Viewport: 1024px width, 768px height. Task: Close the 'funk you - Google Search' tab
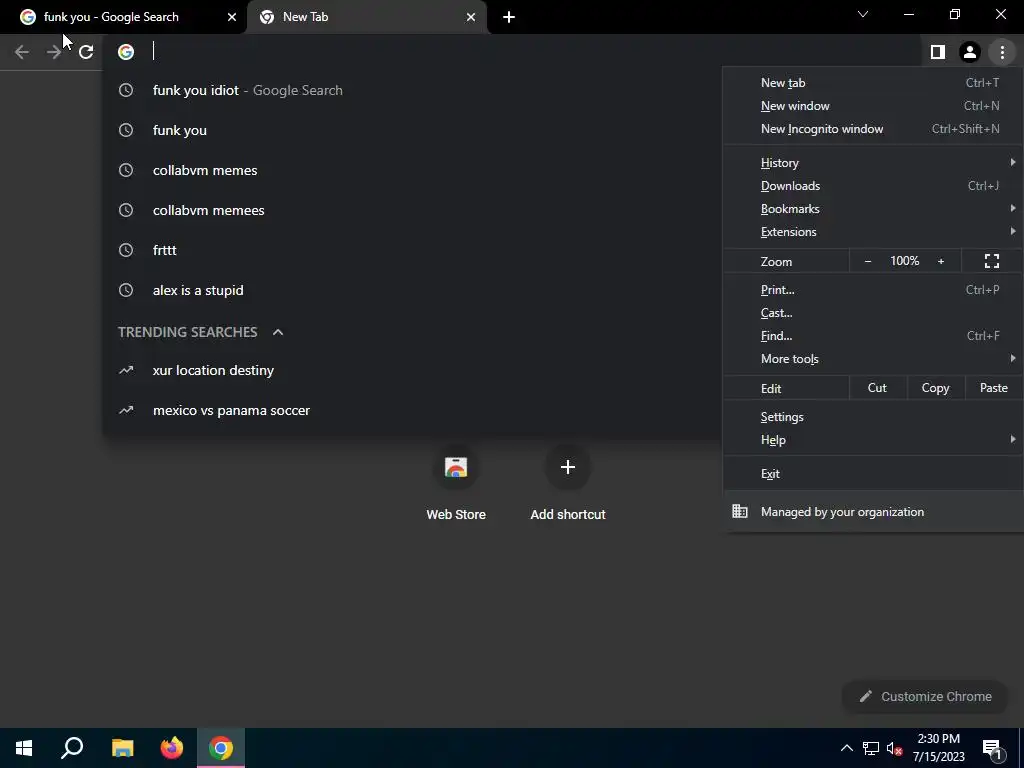pos(232,17)
